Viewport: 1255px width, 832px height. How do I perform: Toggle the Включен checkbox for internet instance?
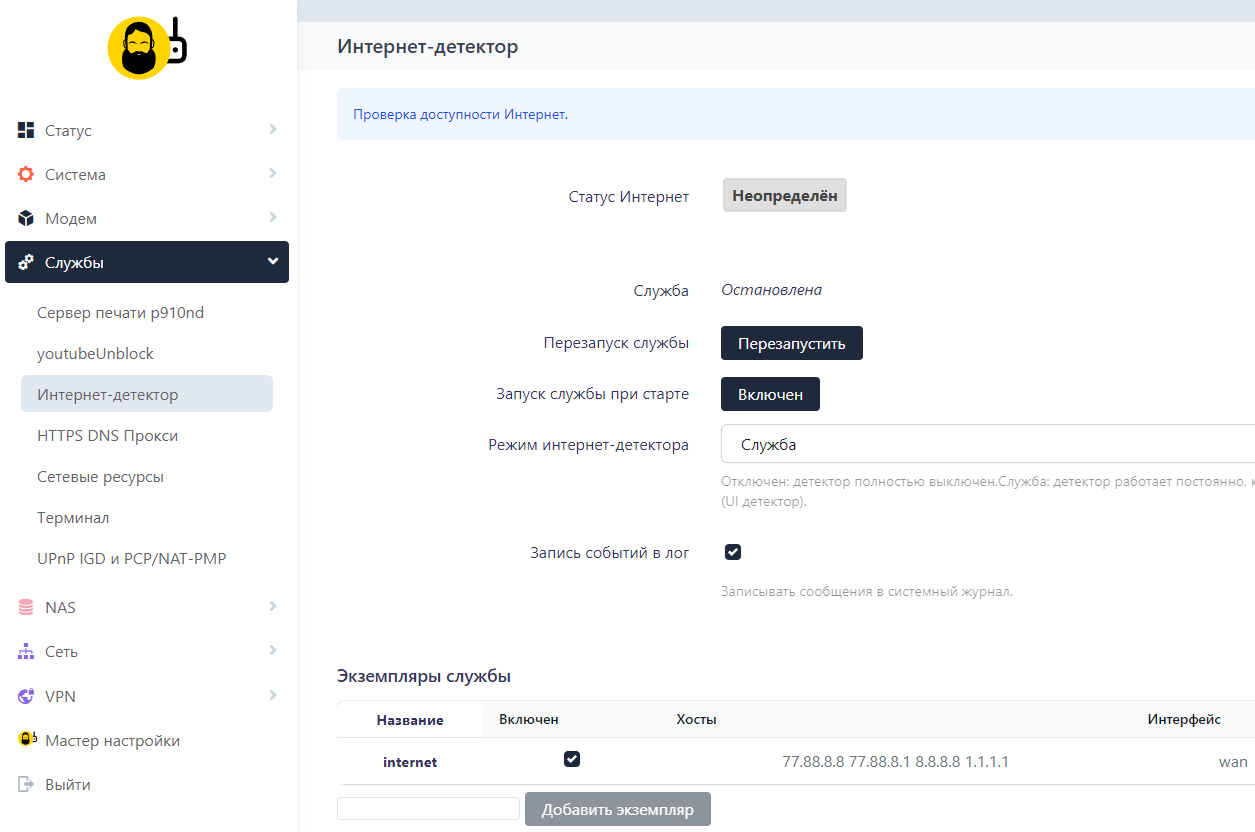(572, 759)
